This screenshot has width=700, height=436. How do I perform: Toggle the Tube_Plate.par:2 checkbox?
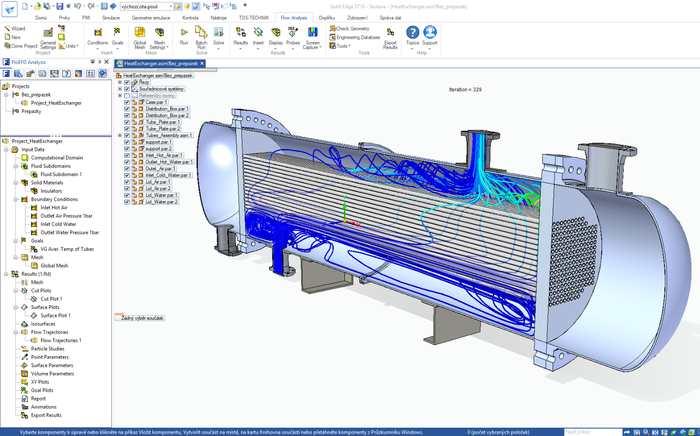(x=127, y=129)
